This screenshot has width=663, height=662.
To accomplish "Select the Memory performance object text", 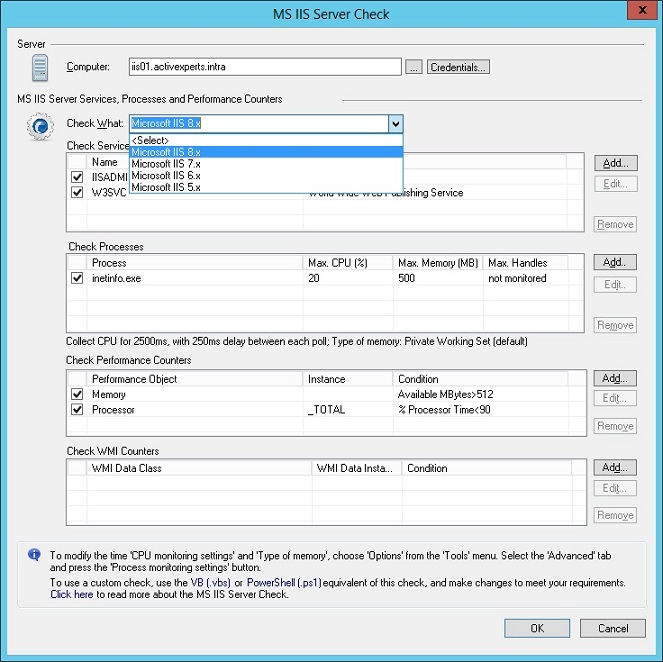I will click(x=109, y=394).
